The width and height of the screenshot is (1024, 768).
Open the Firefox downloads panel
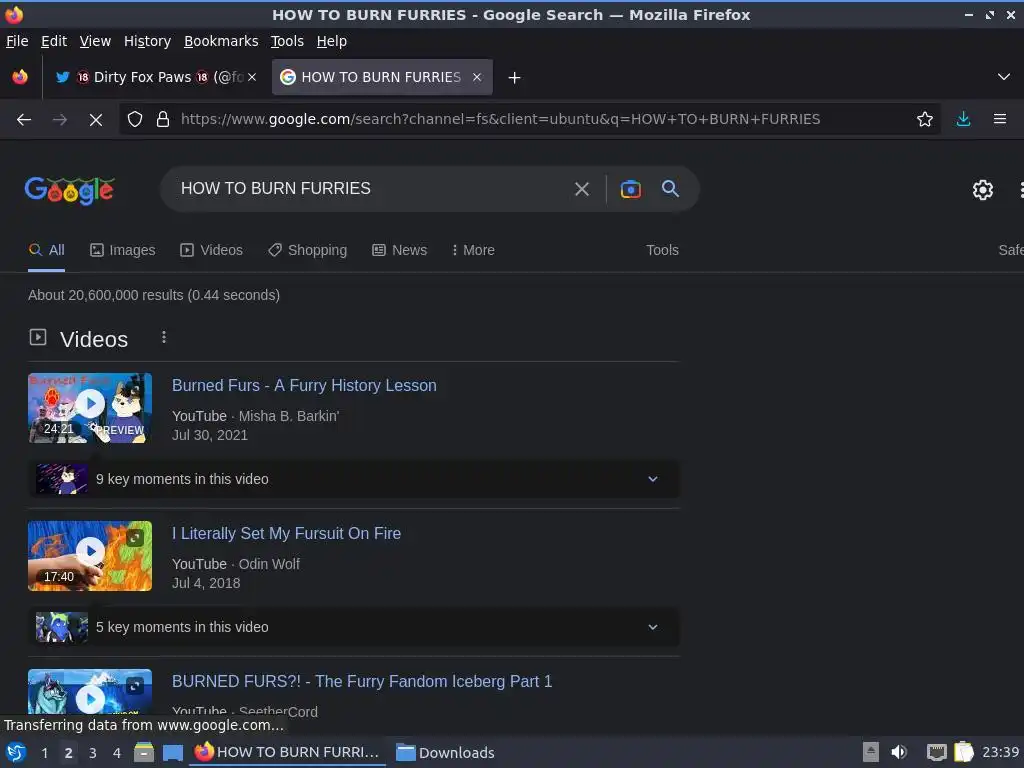pos(963,119)
